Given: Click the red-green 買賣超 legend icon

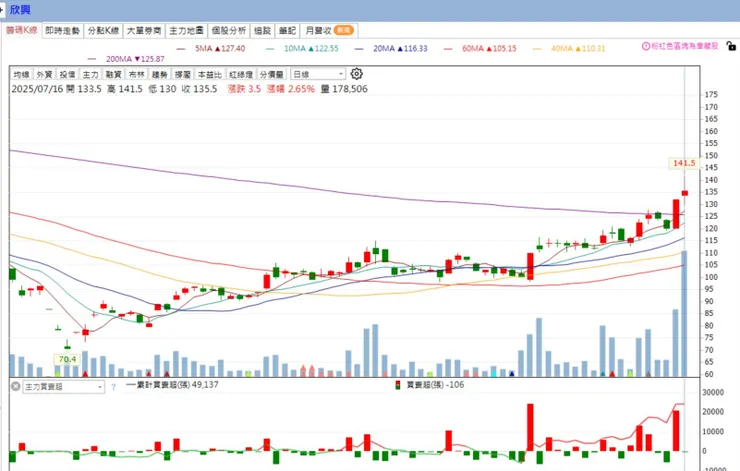Looking at the screenshot, I should click(398, 385).
